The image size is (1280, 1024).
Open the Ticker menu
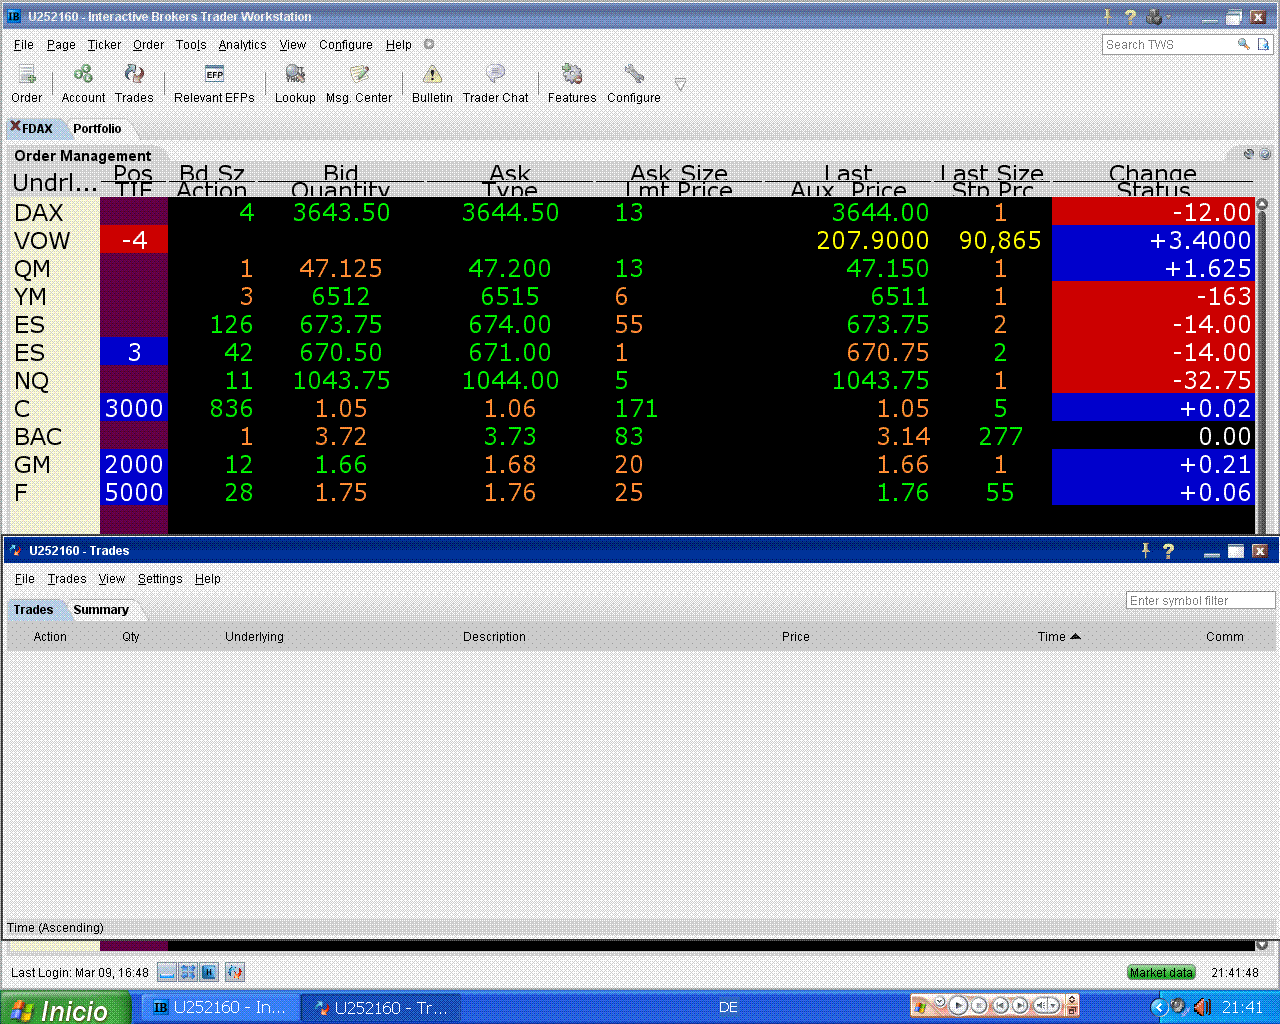tap(104, 45)
